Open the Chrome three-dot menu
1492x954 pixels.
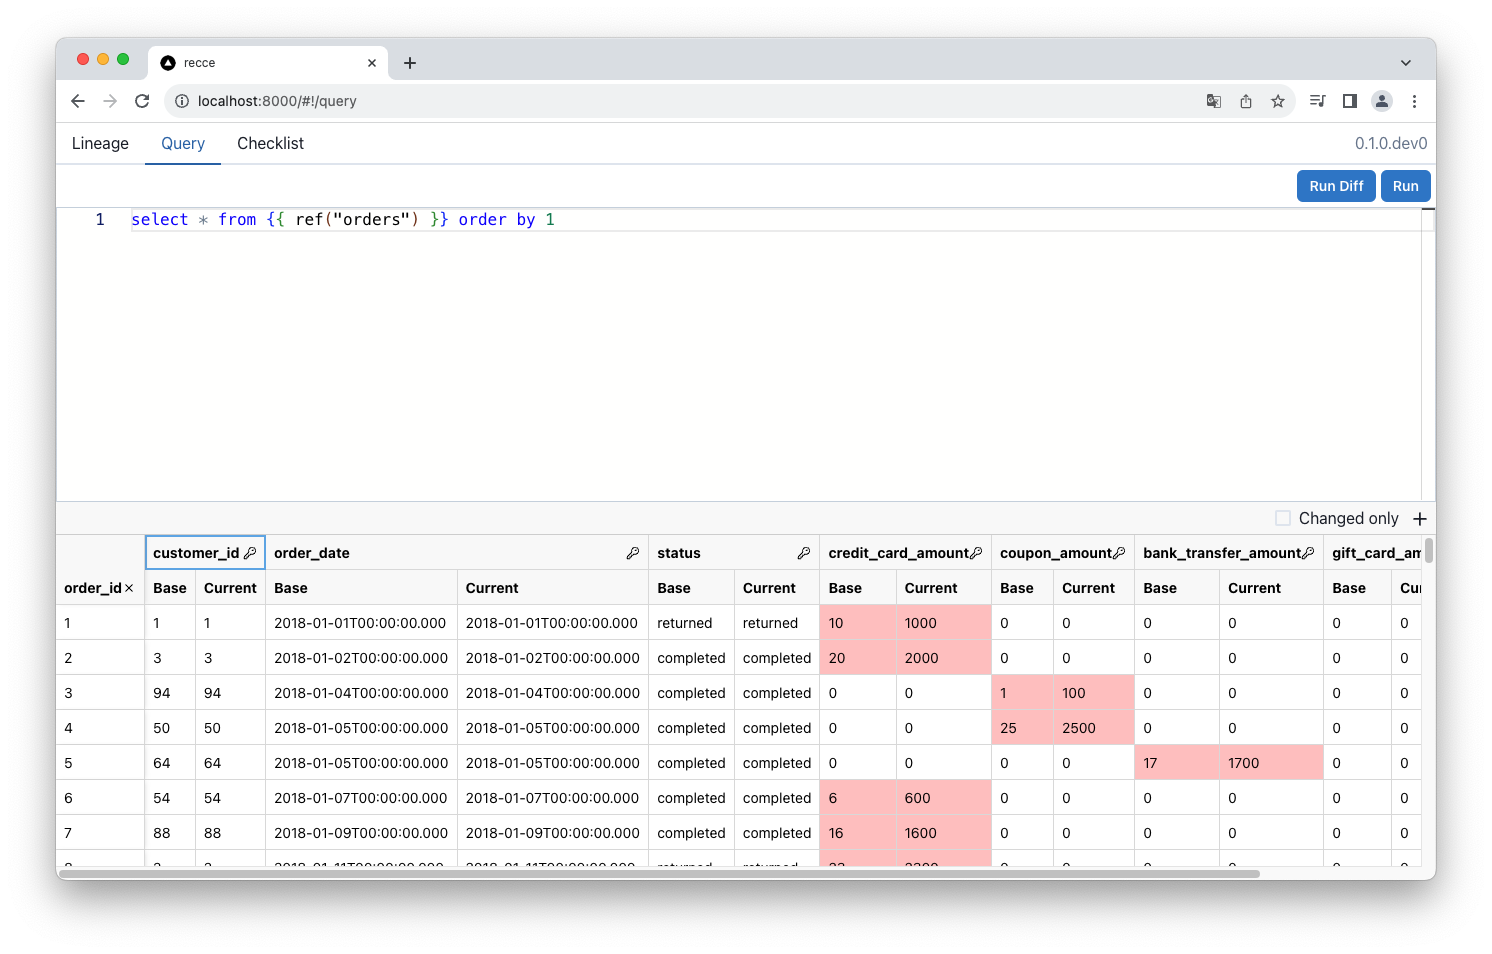click(1414, 101)
